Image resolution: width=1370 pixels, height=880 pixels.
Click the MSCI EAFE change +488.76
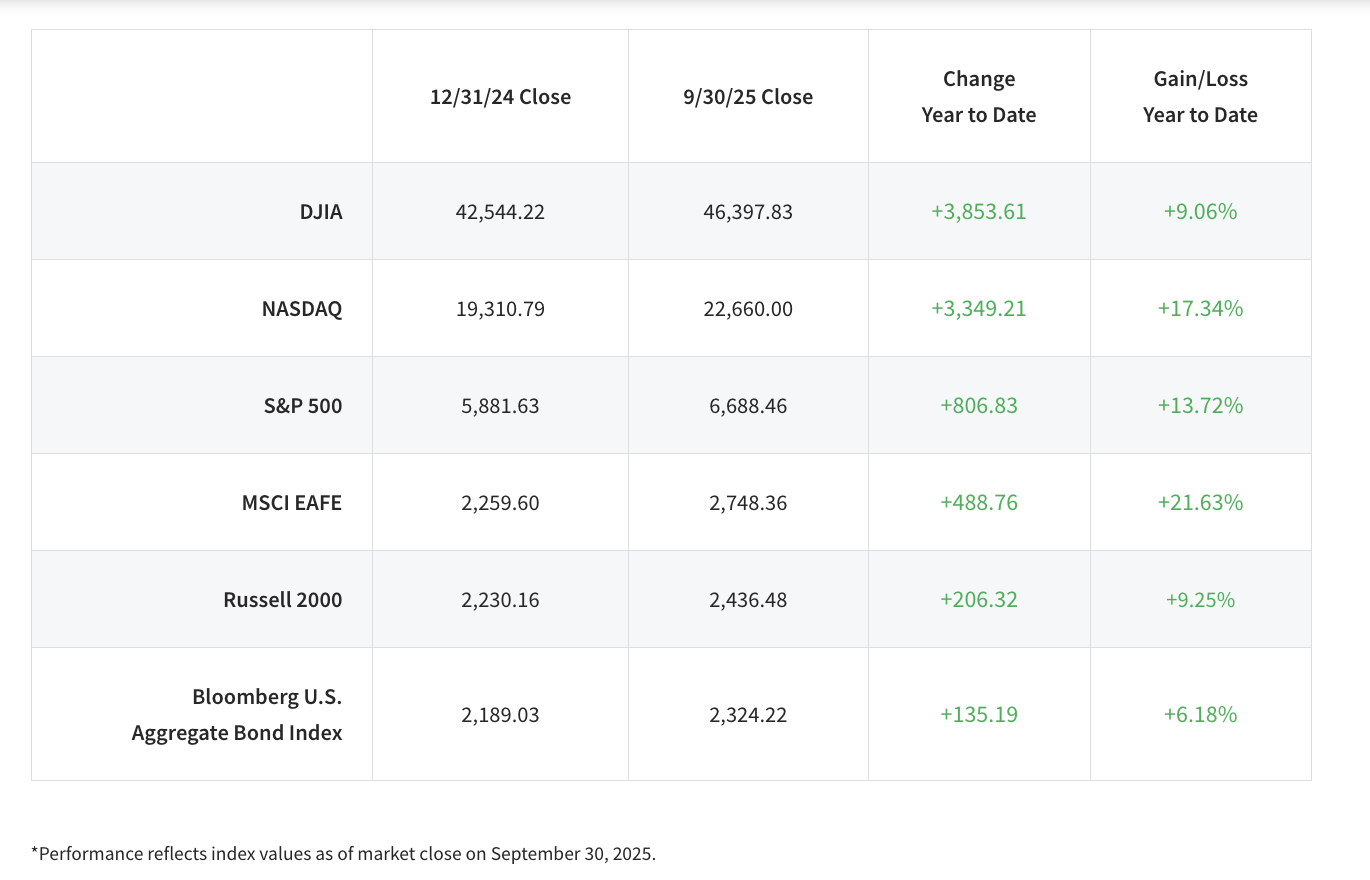pos(979,503)
